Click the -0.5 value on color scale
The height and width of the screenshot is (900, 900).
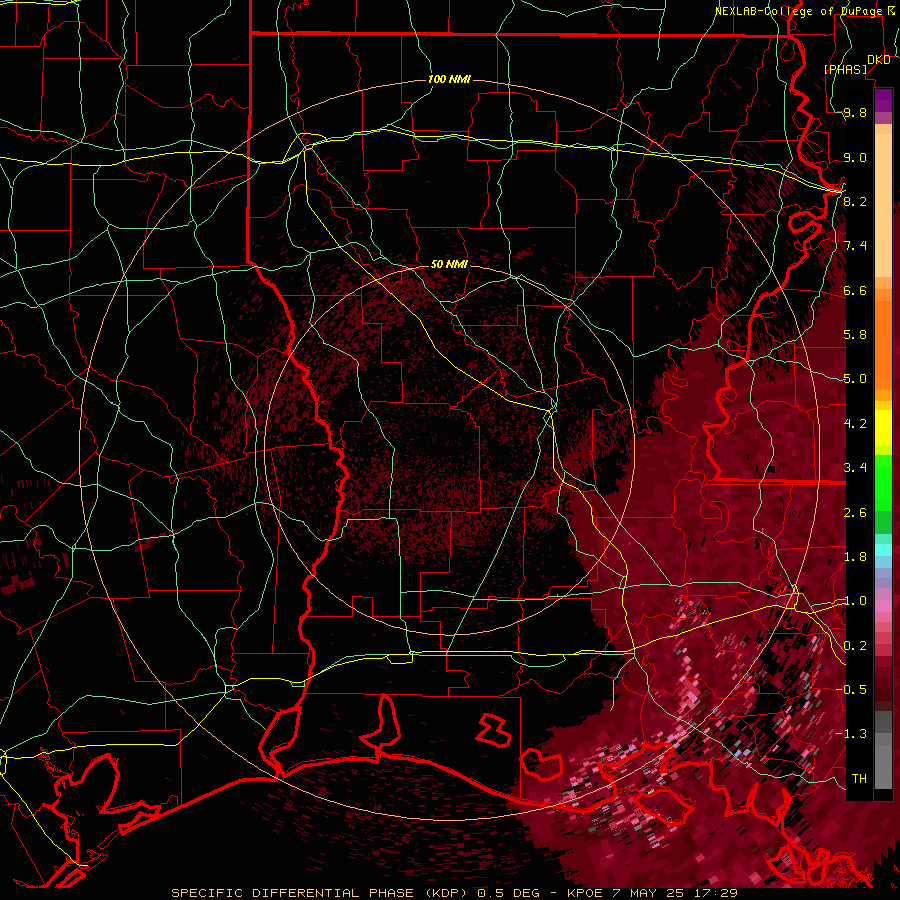pos(851,690)
